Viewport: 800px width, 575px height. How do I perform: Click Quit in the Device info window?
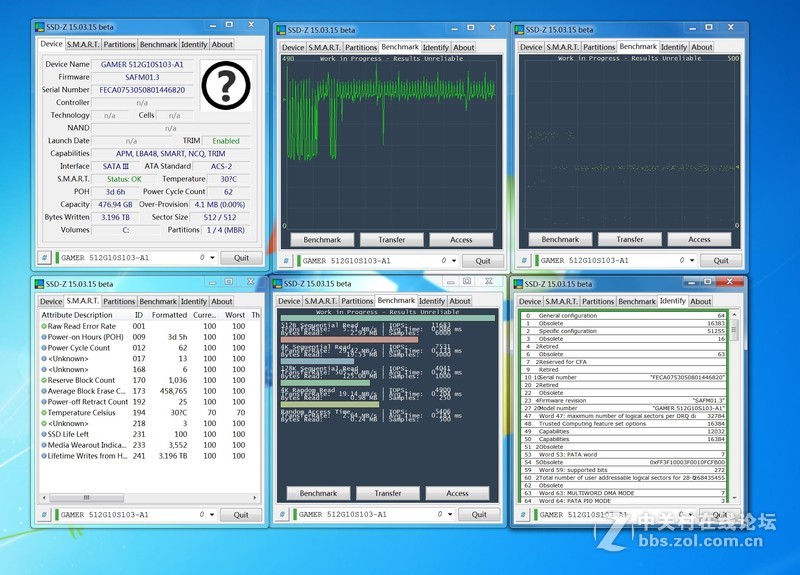point(241,257)
